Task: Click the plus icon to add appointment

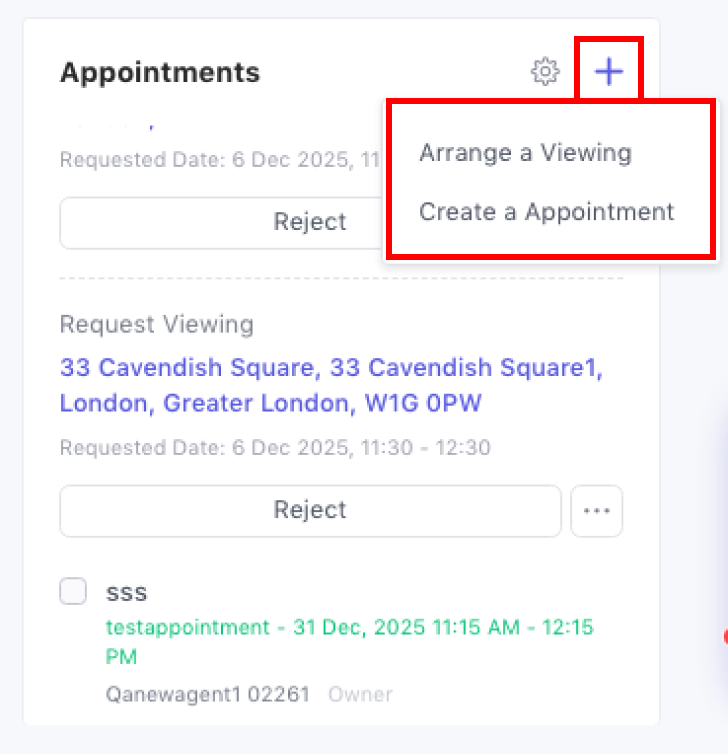Action: tap(608, 72)
